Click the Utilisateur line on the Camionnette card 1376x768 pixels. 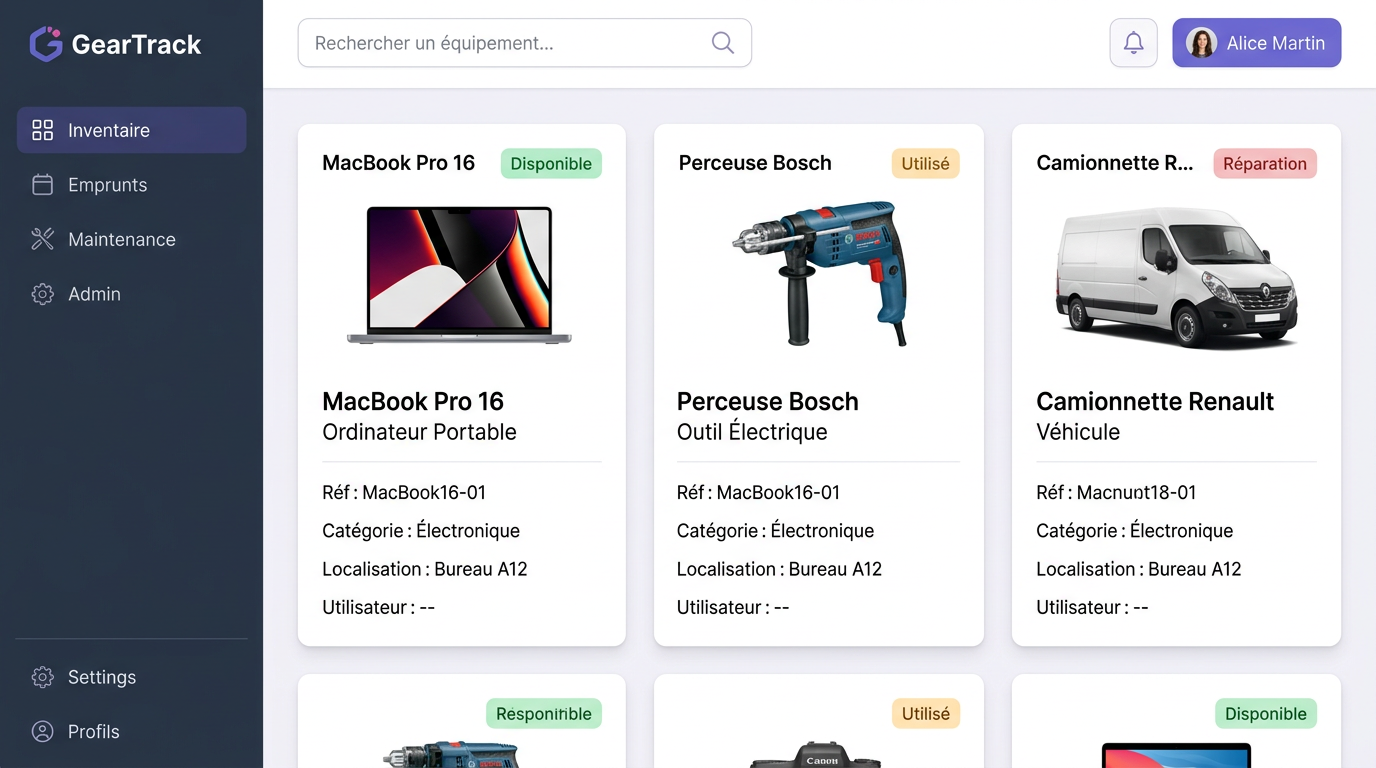point(1092,607)
